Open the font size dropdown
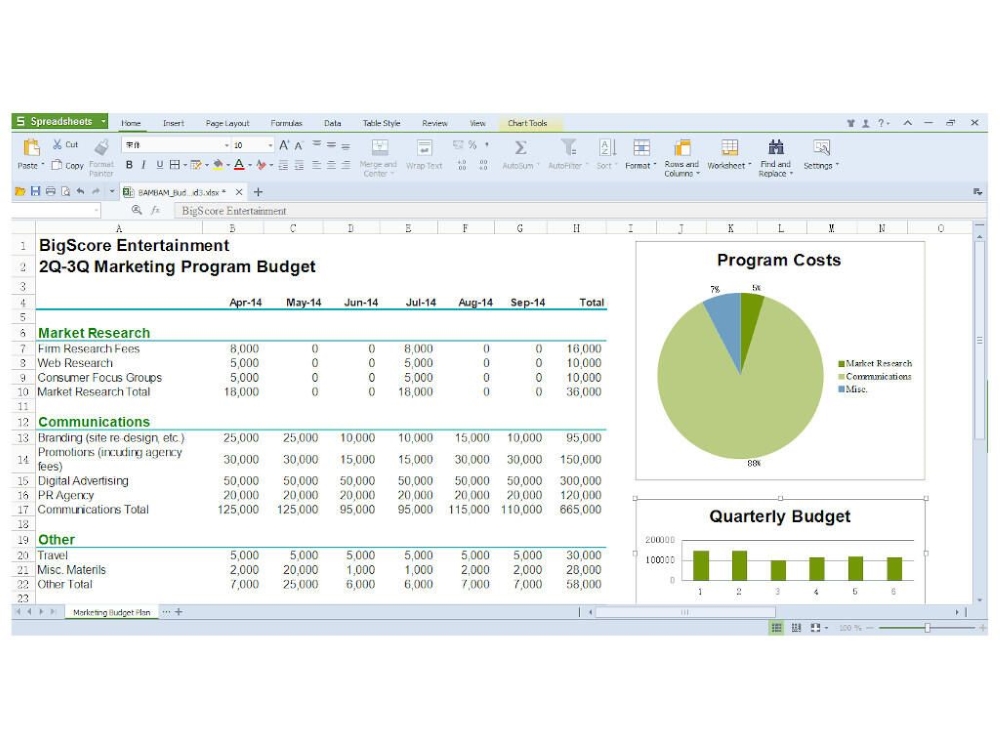Viewport: 1000px width, 750px height. click(x=269, y=146)
